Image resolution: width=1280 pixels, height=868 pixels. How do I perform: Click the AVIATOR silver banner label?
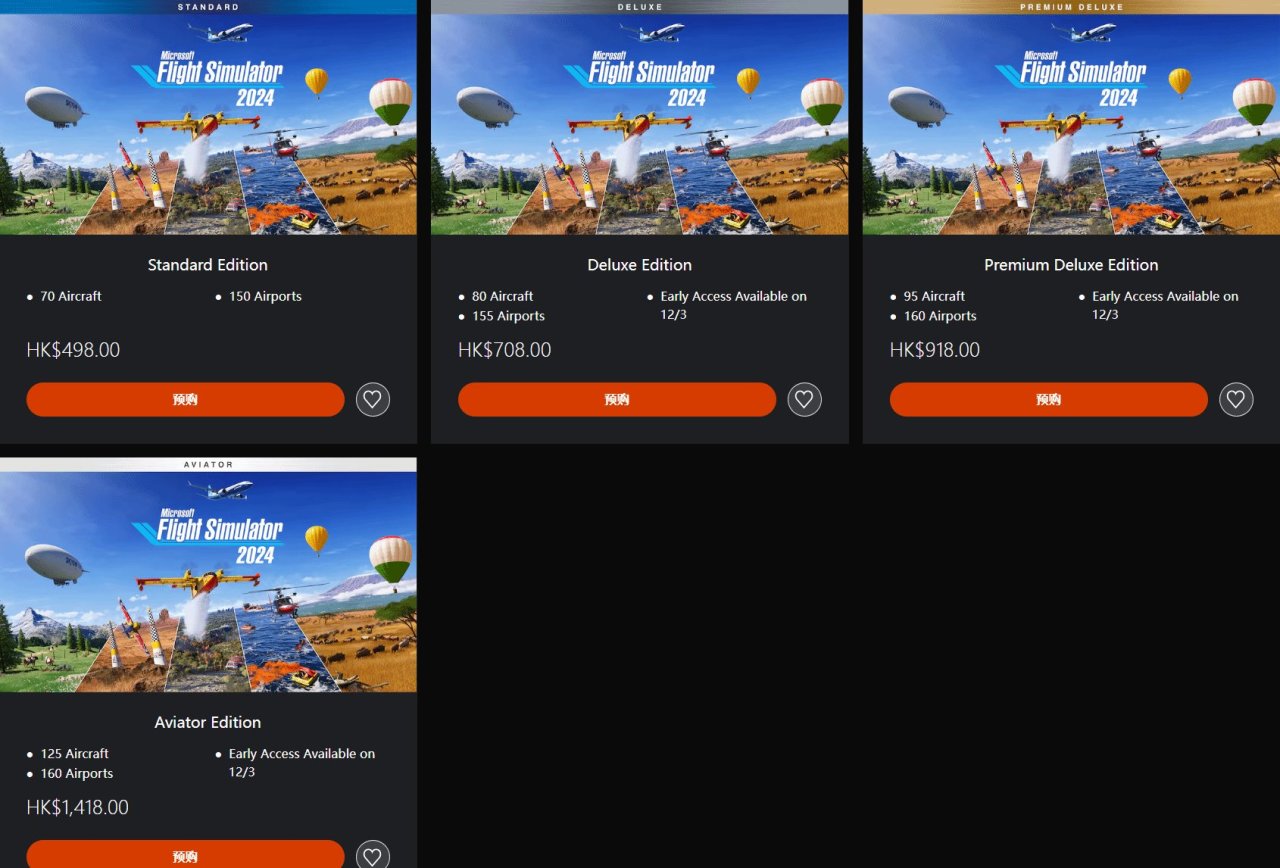click(208, 464)
